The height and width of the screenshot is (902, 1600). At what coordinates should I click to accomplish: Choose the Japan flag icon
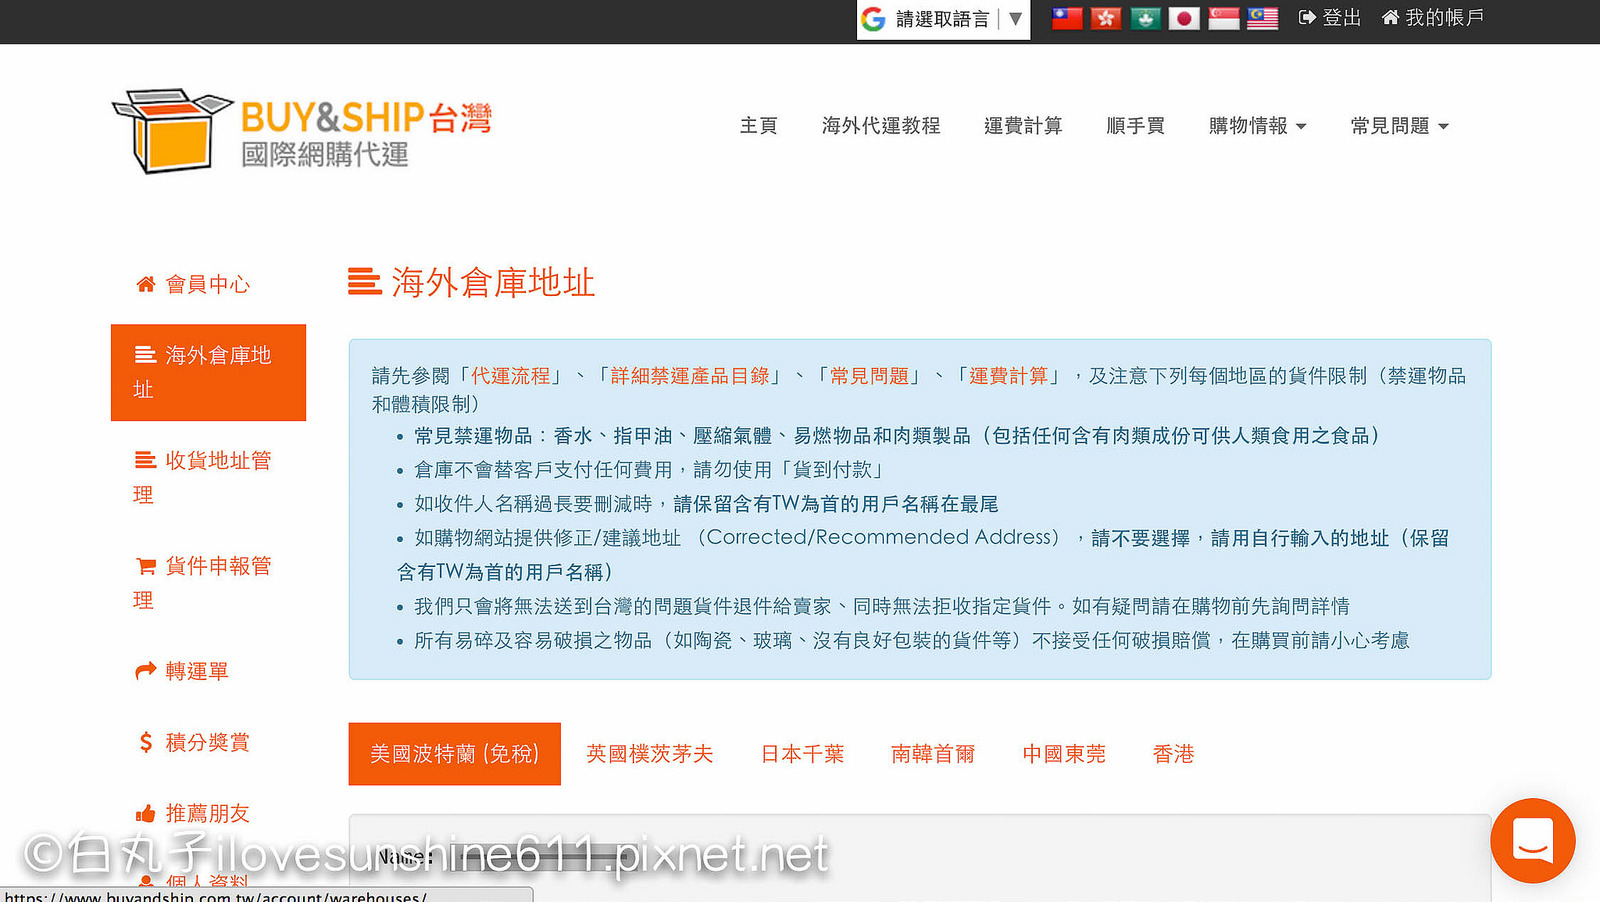click(1184, 18)
